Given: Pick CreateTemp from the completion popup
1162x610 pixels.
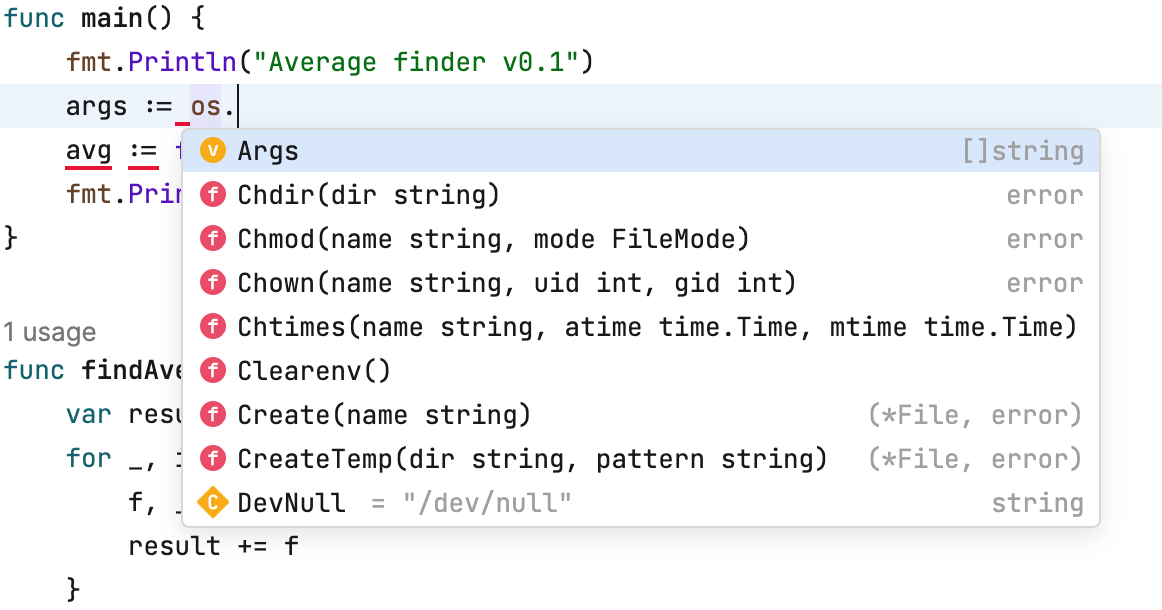Looking at the screenshot, I should click(532, 459).
